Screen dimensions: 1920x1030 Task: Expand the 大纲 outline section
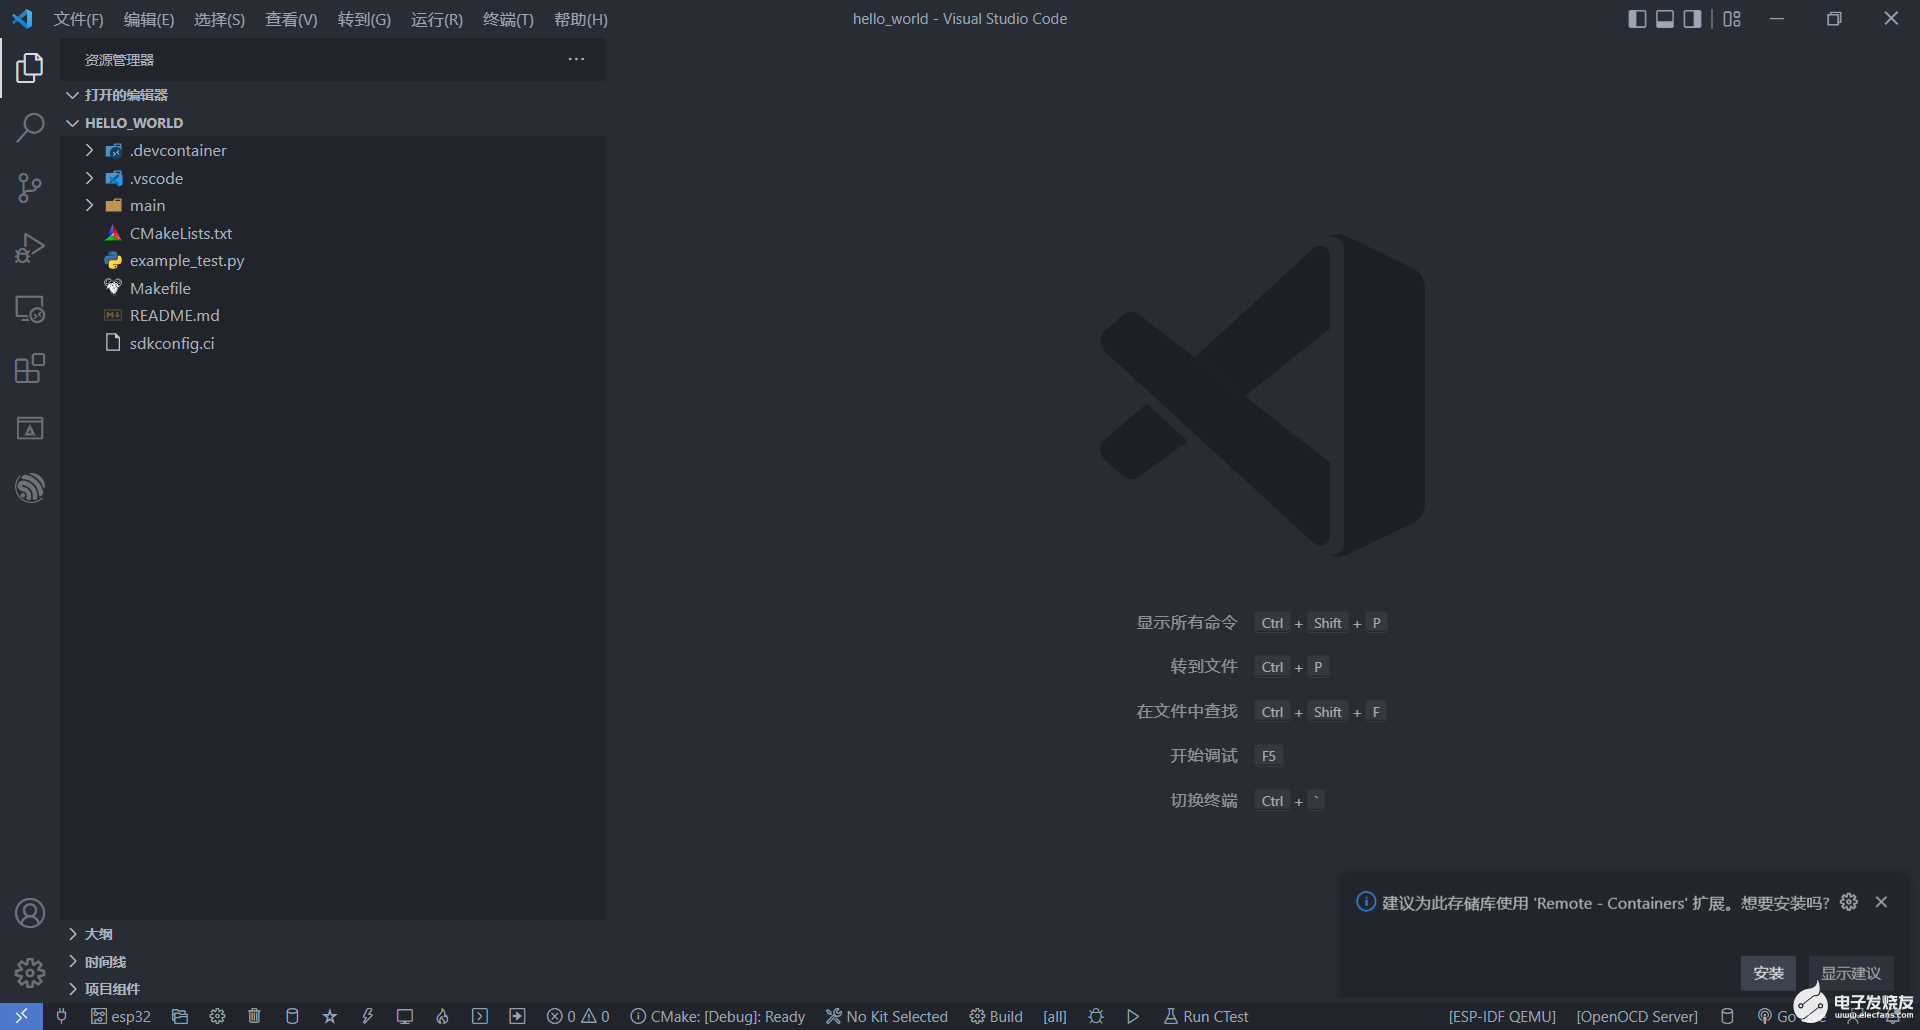332,934
